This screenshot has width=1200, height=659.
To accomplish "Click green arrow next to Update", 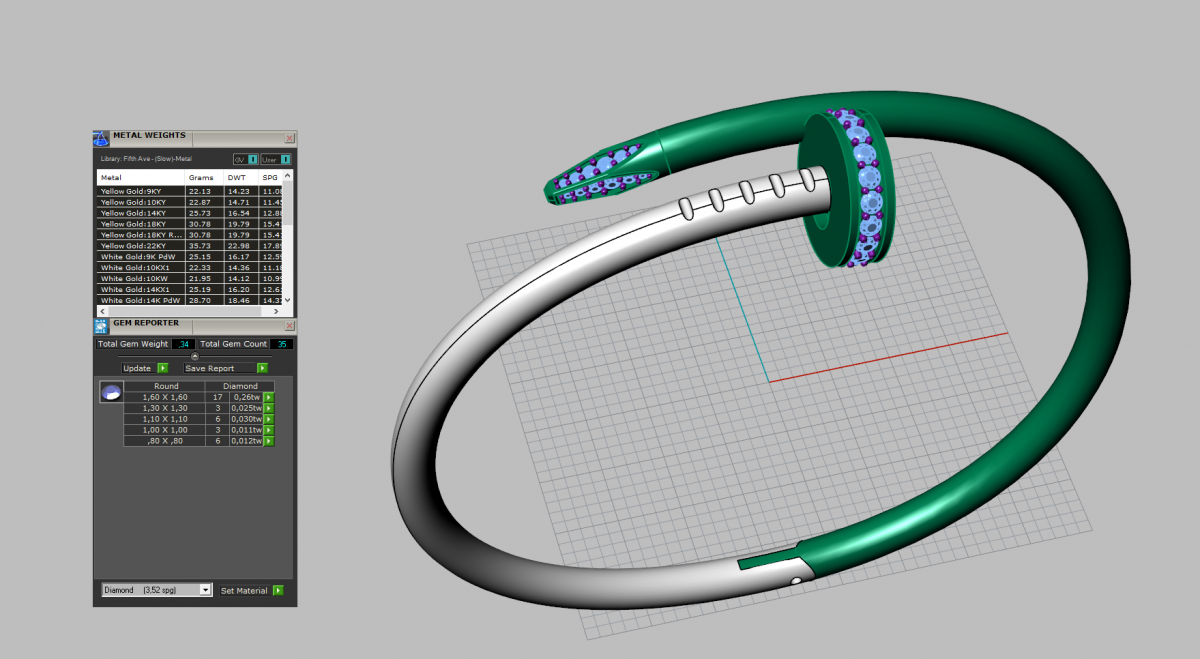I will click(x=162, y=368).
